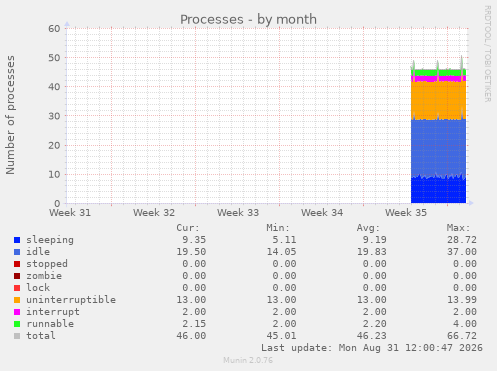
Task: Click the y-axis value 30
Action: tap(54, 116)
